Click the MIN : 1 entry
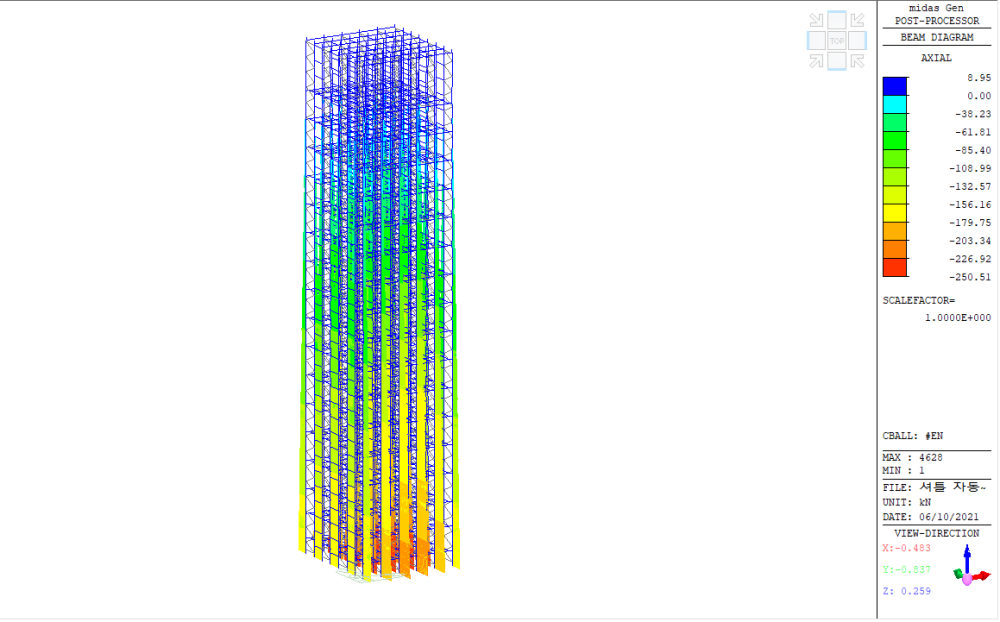 click(x=904, y=471)
